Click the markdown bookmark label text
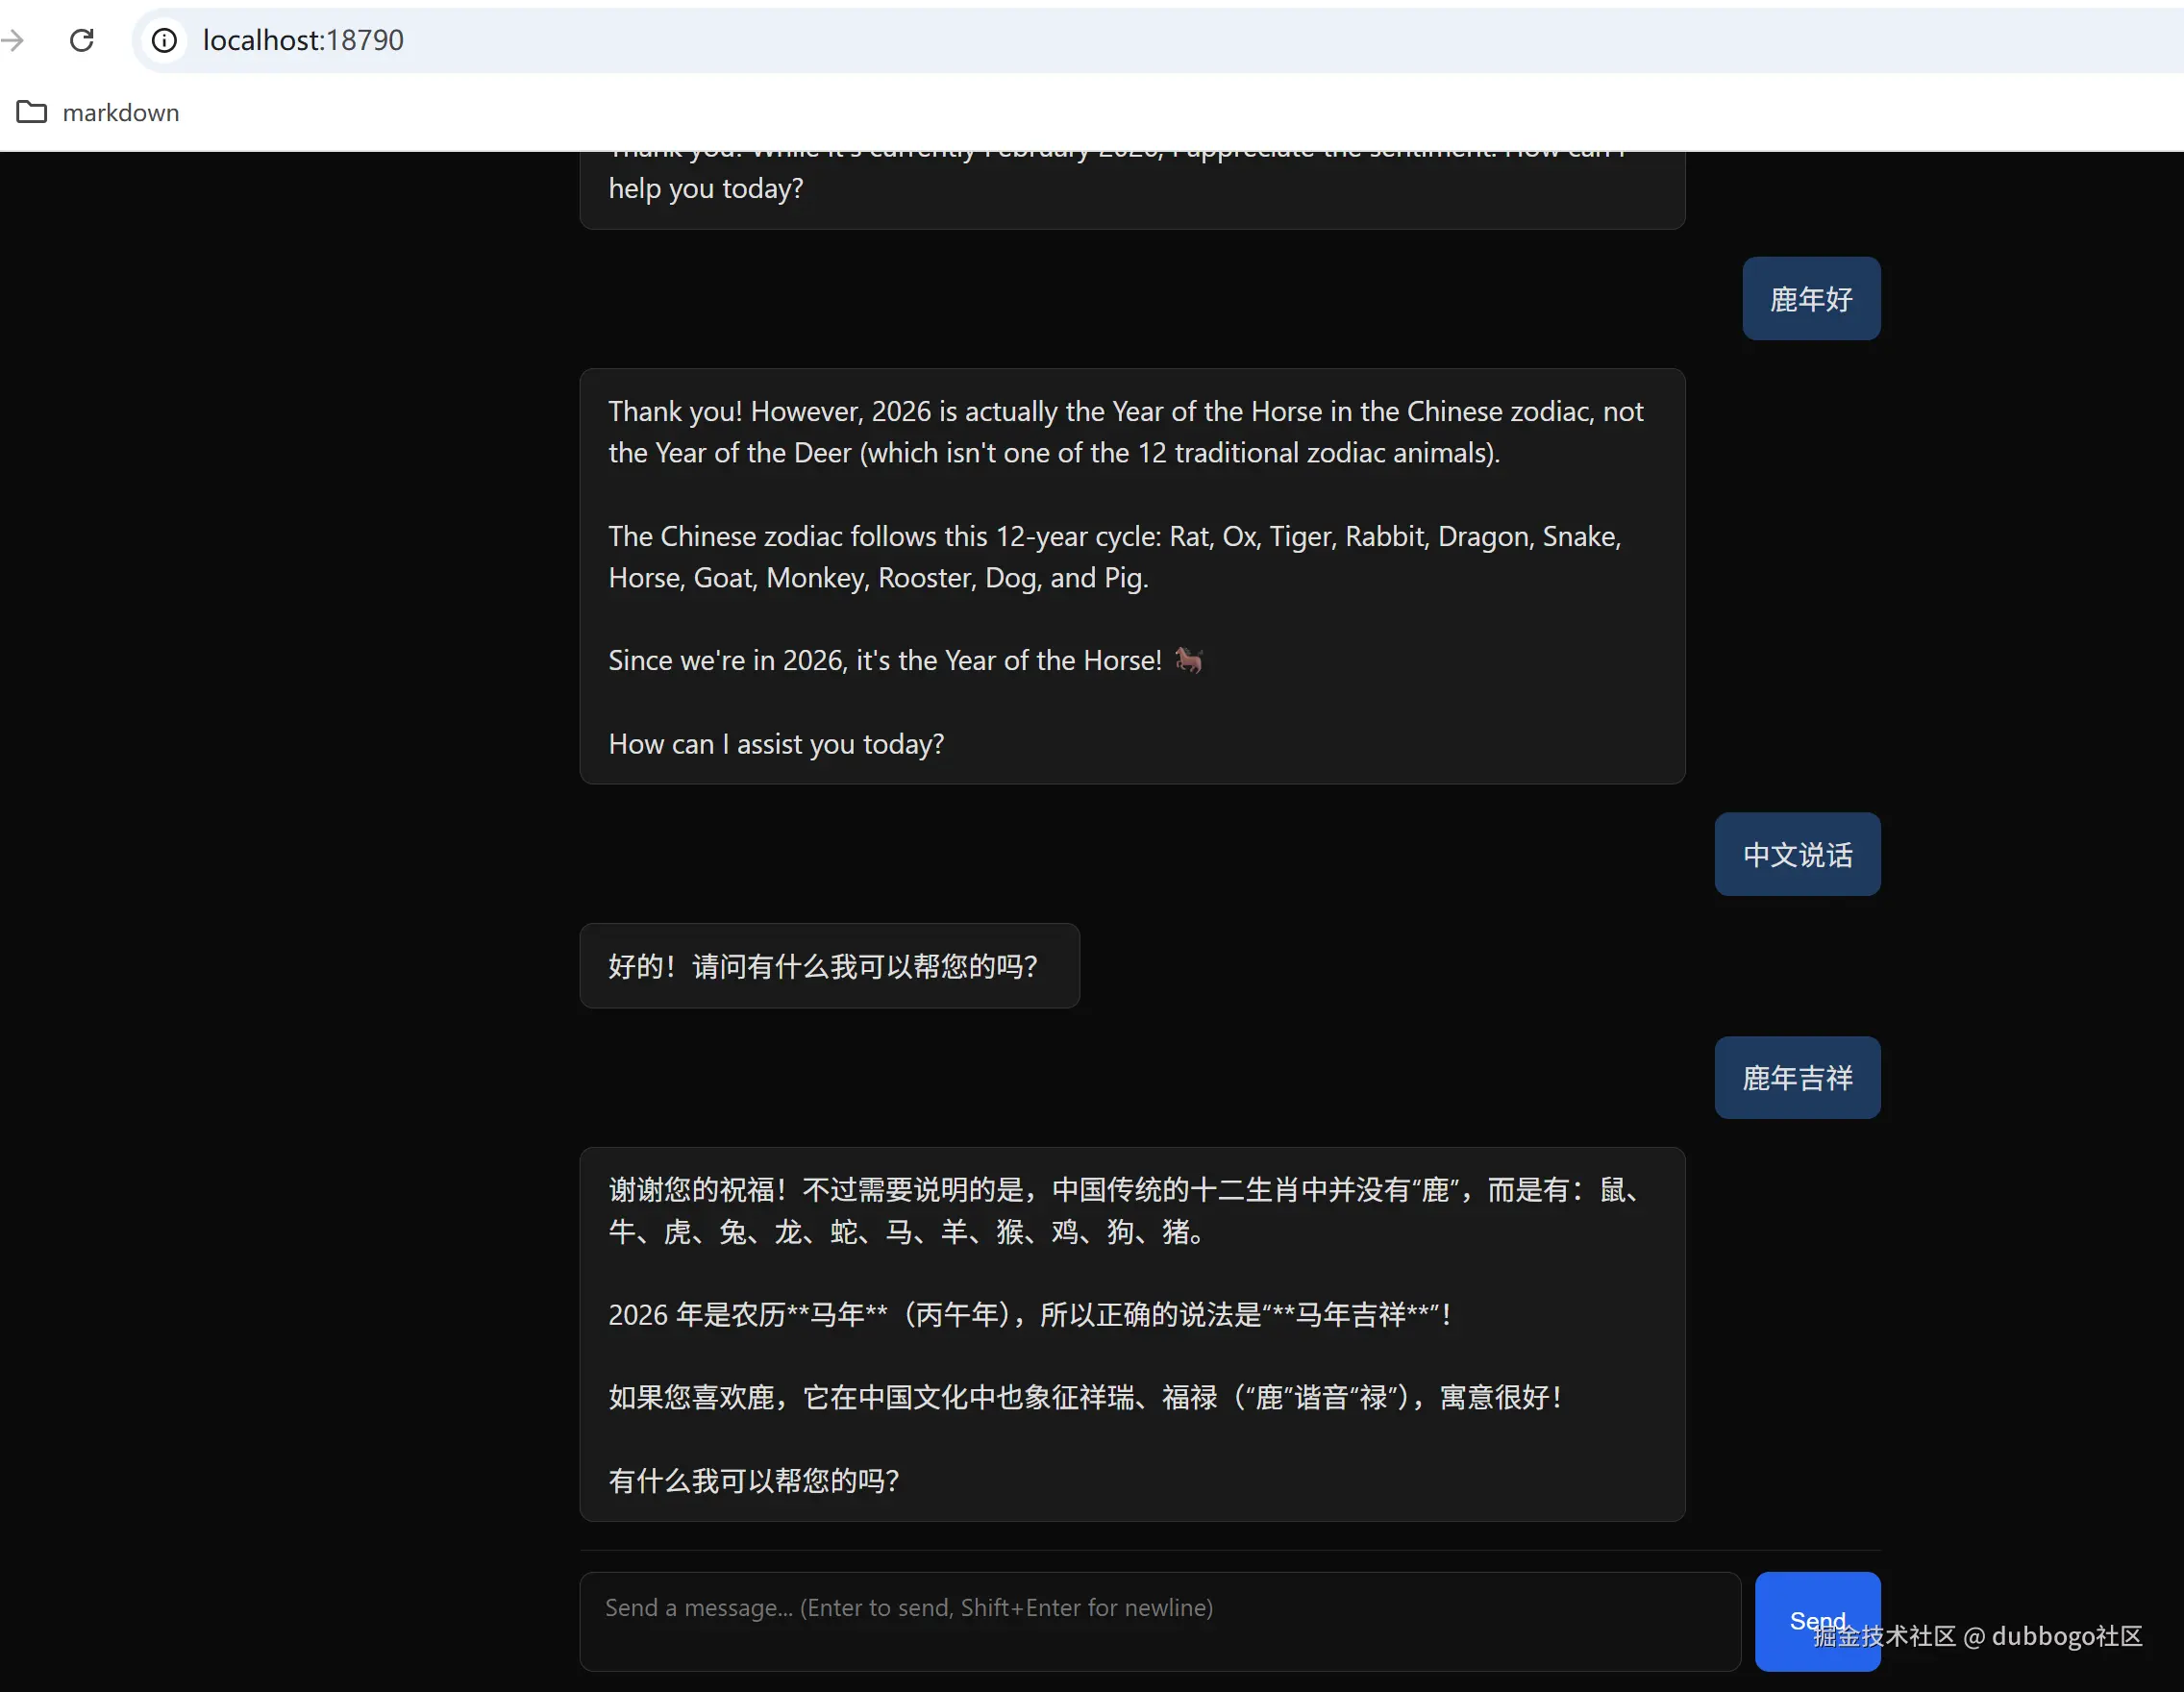 (x=121, y=112)
